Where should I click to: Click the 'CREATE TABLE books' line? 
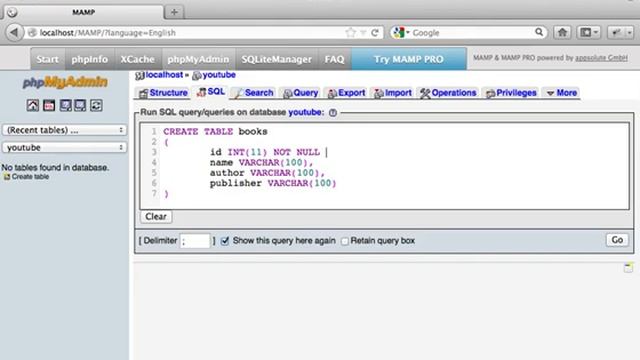(x=216, y=132)
